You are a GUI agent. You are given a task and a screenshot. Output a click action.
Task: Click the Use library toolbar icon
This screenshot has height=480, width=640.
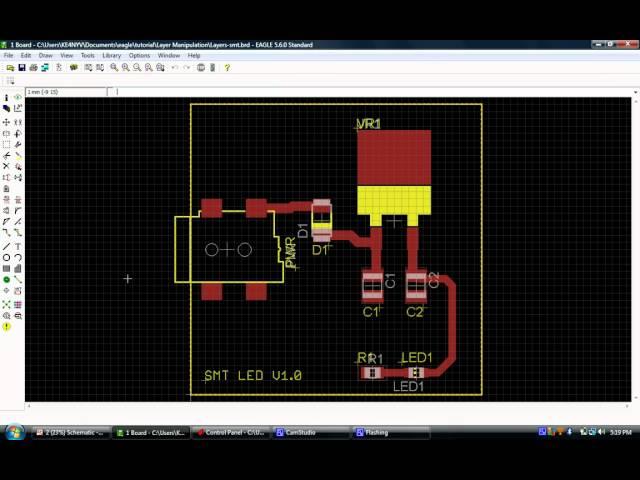click(x=74, y=68)
